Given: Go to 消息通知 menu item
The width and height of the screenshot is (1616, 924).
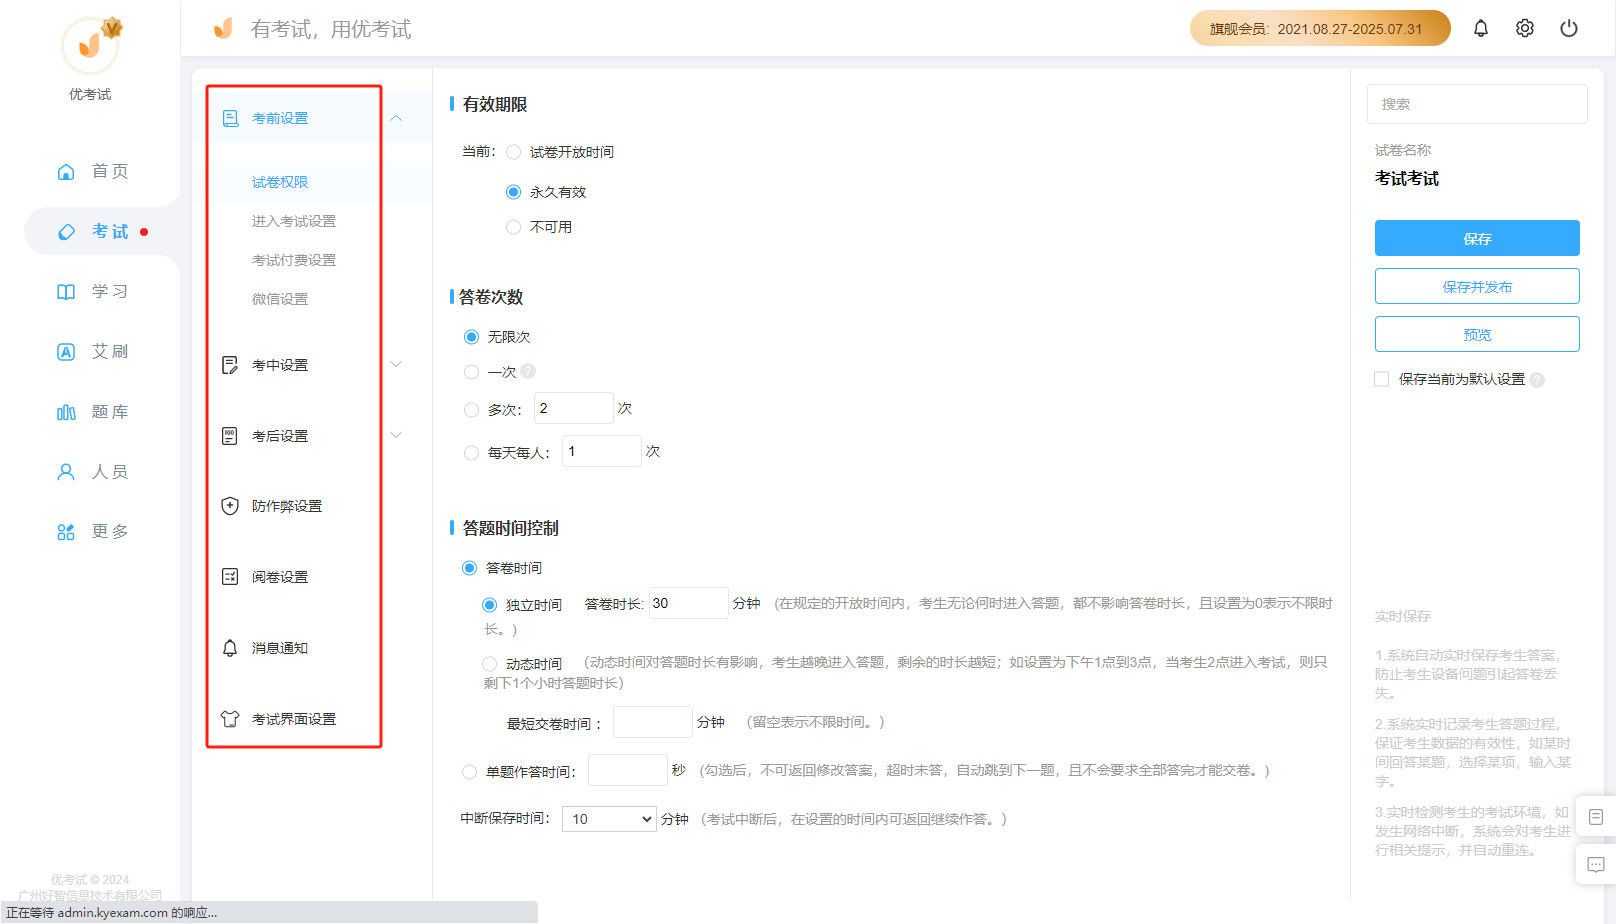Looking at the screenshot, I should (280, 648).
